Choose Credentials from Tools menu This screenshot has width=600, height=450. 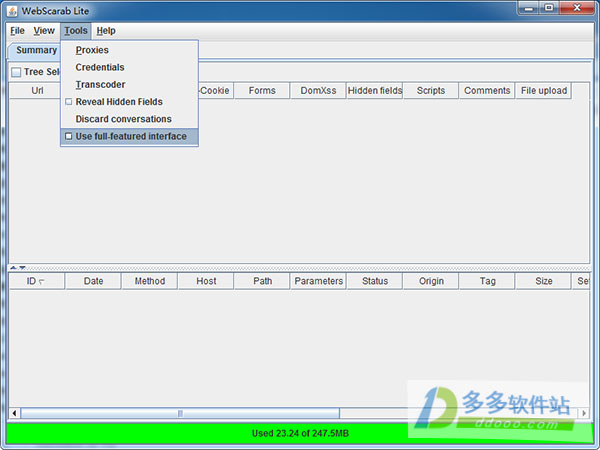129,67
